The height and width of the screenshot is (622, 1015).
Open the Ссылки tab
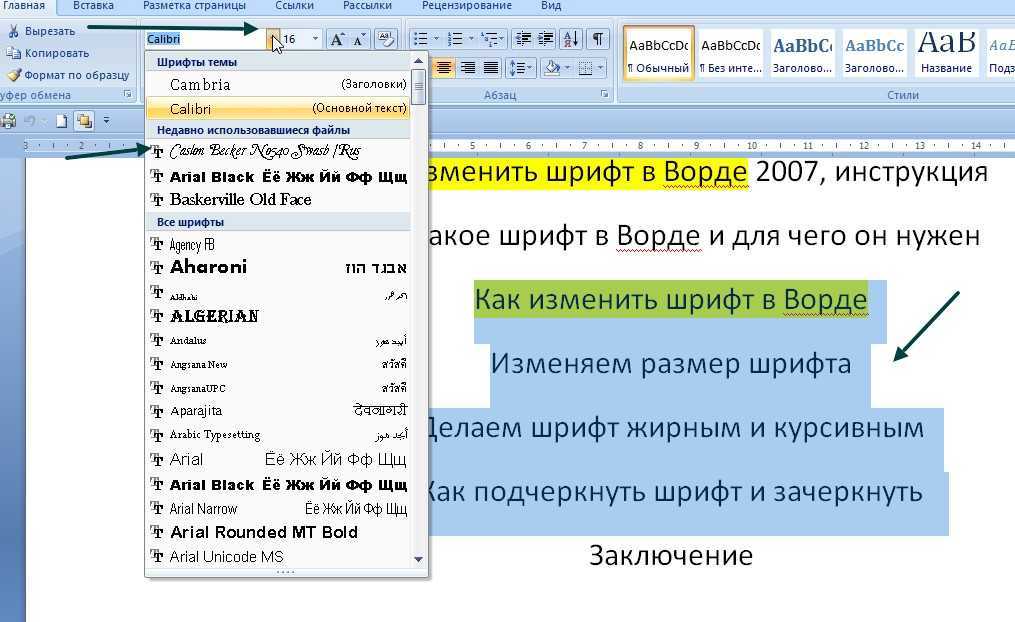[x=295, y=6]
